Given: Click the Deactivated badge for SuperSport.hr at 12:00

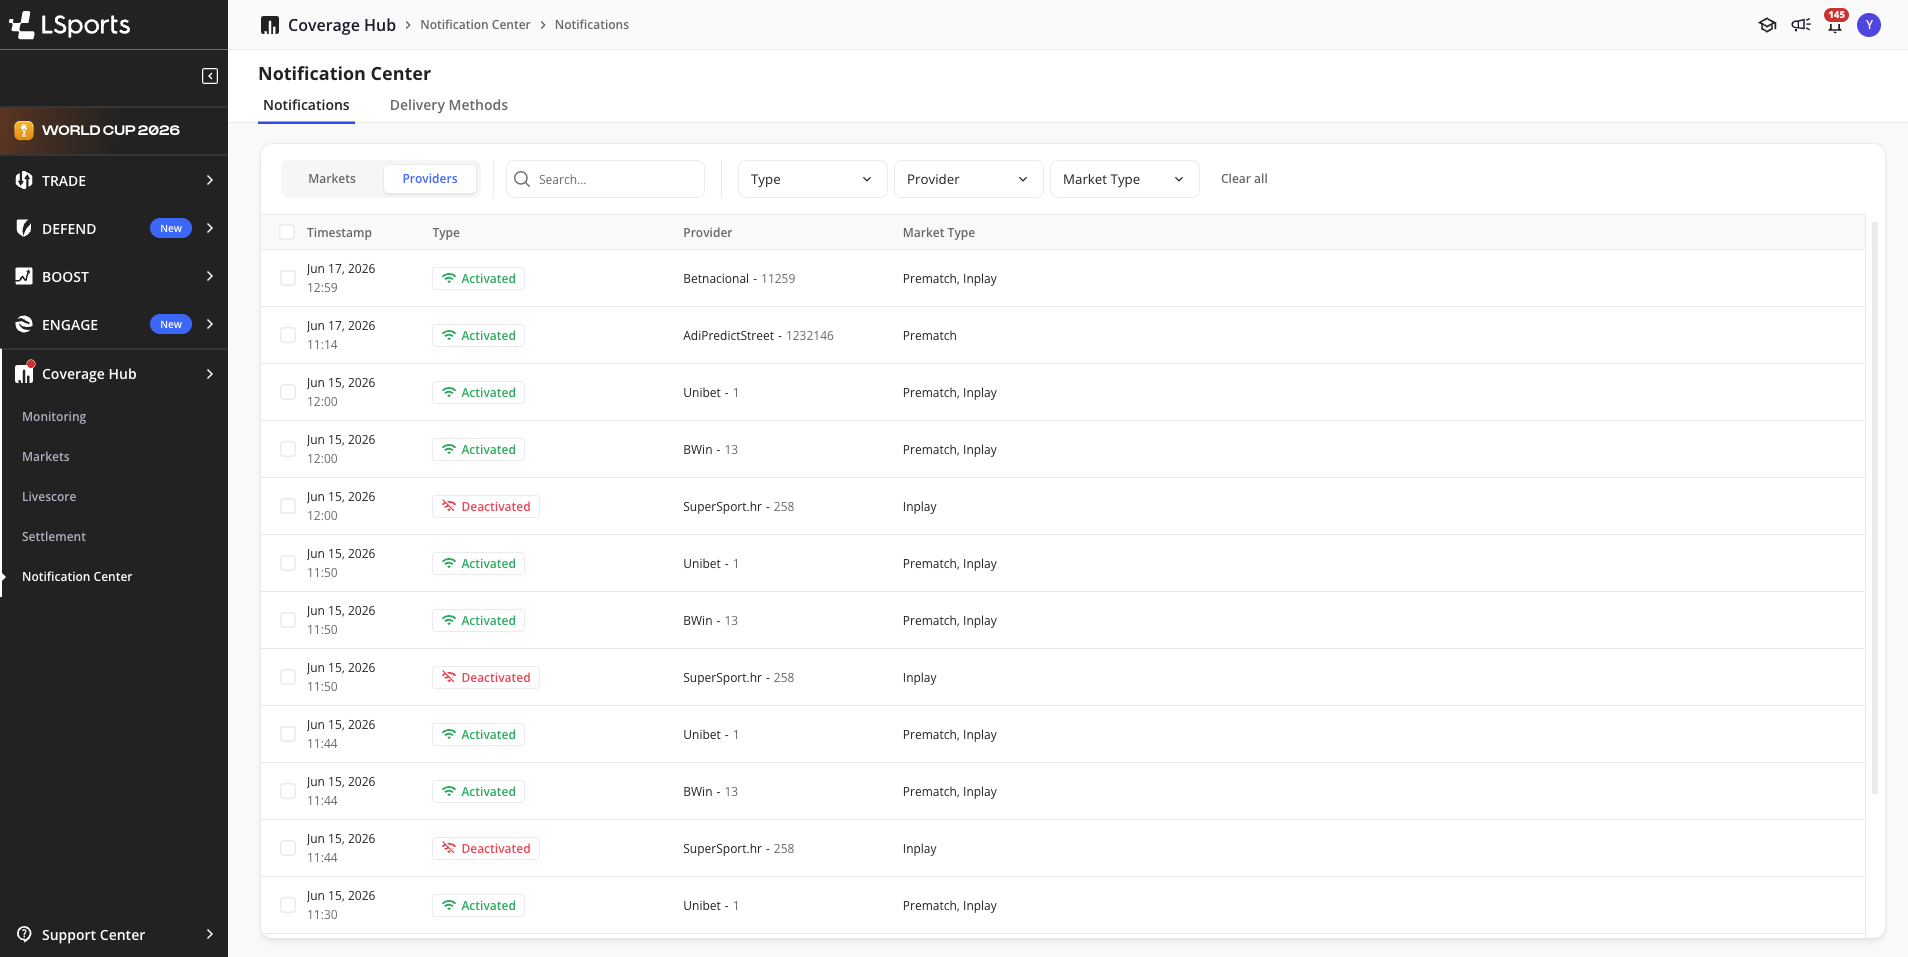Looking at the screenshot, I should click(486, 507).
